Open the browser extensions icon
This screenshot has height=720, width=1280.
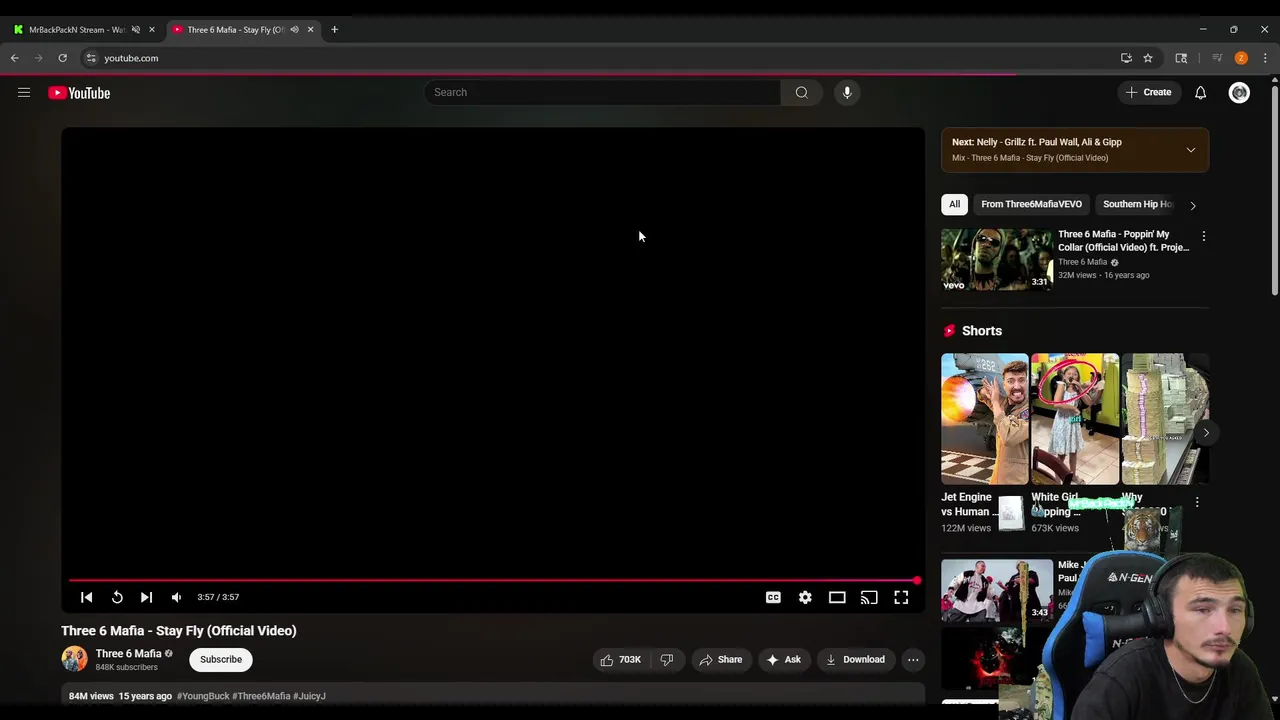[x=1181, y=58]
